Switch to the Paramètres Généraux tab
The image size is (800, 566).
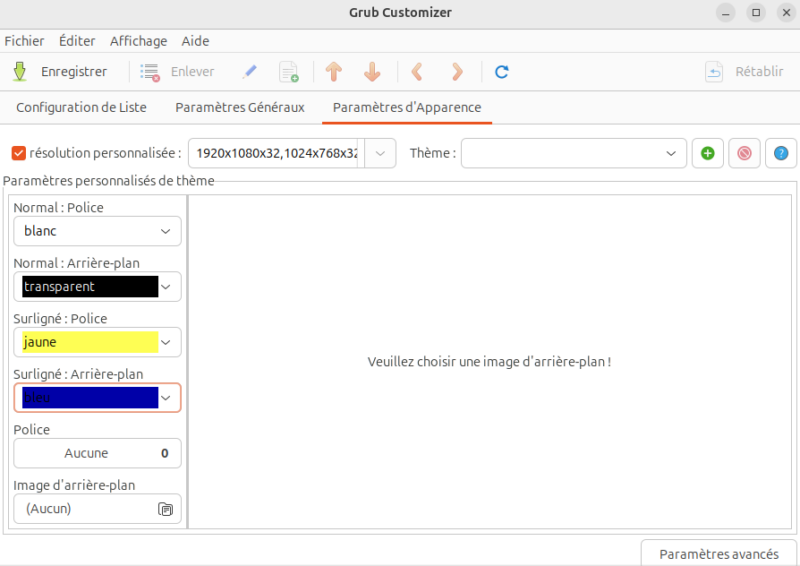[x=239, y=107]
